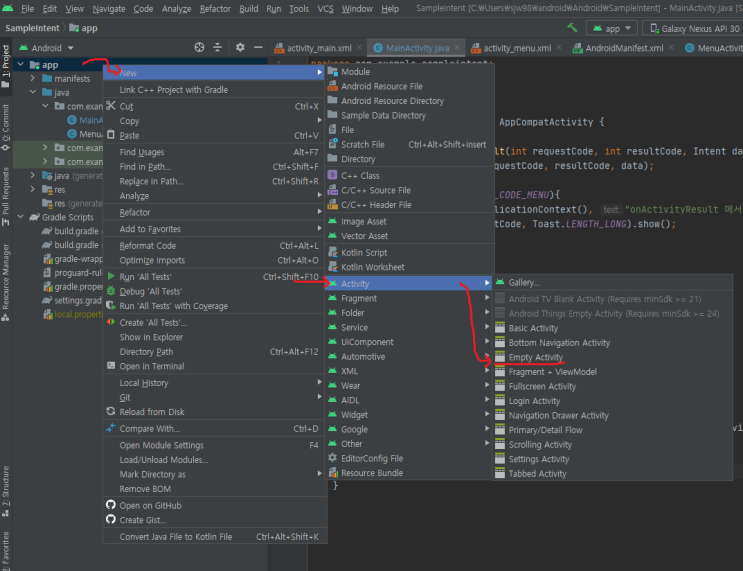Choose Android Resource File
The height and width of the screenshot is (571, 743).
click(x=409, y=86)
